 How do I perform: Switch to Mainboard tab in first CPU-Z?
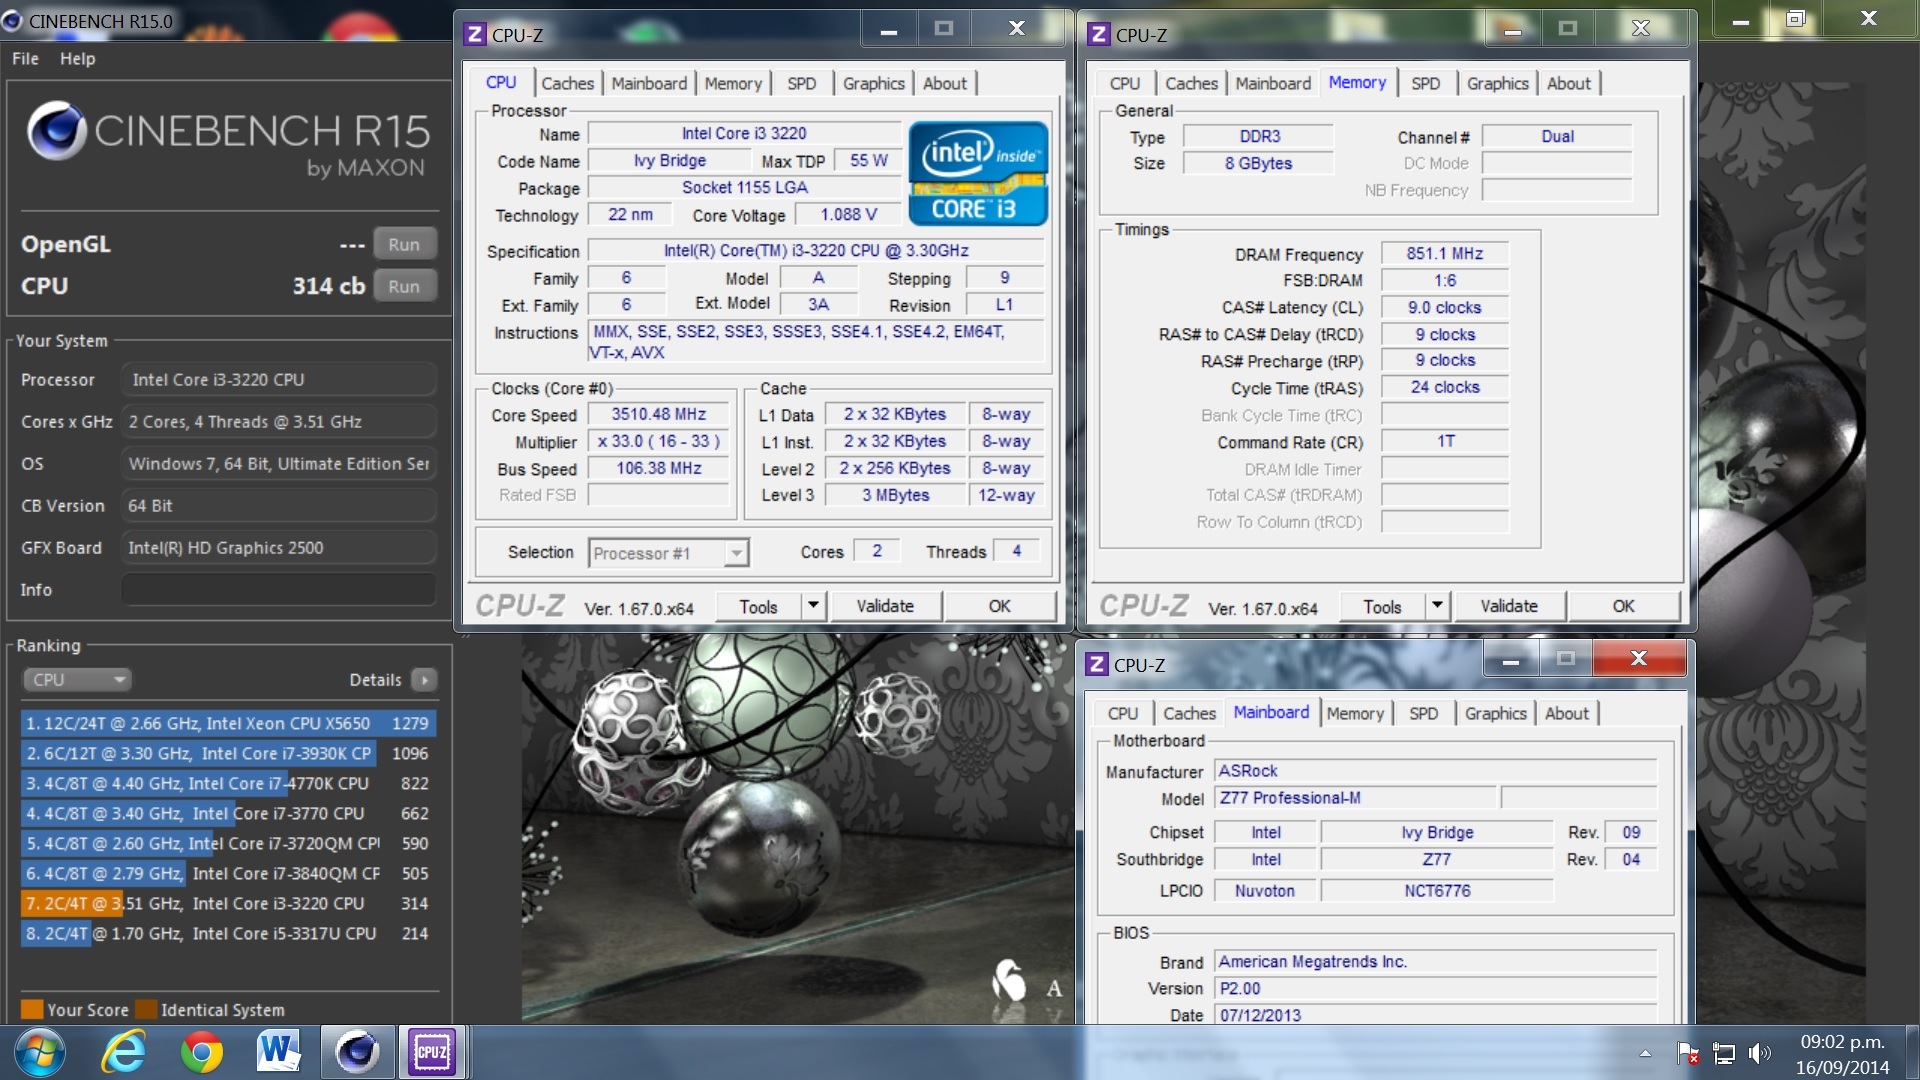click(x=649, y=84)
